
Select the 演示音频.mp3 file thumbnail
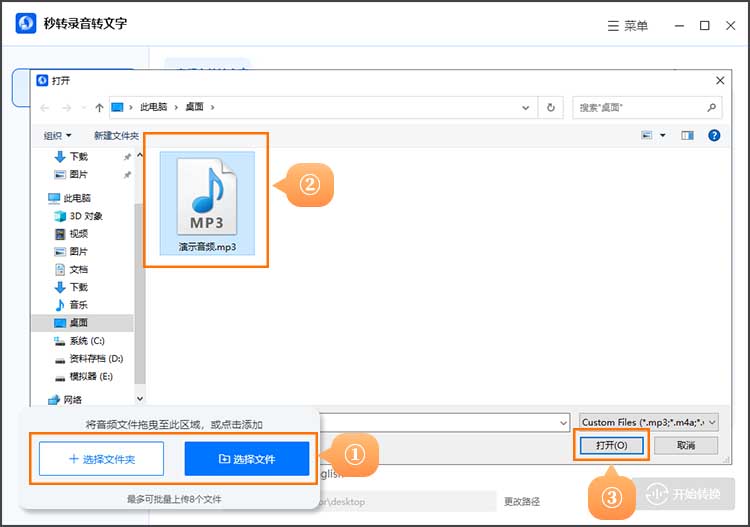coord(207,203)
